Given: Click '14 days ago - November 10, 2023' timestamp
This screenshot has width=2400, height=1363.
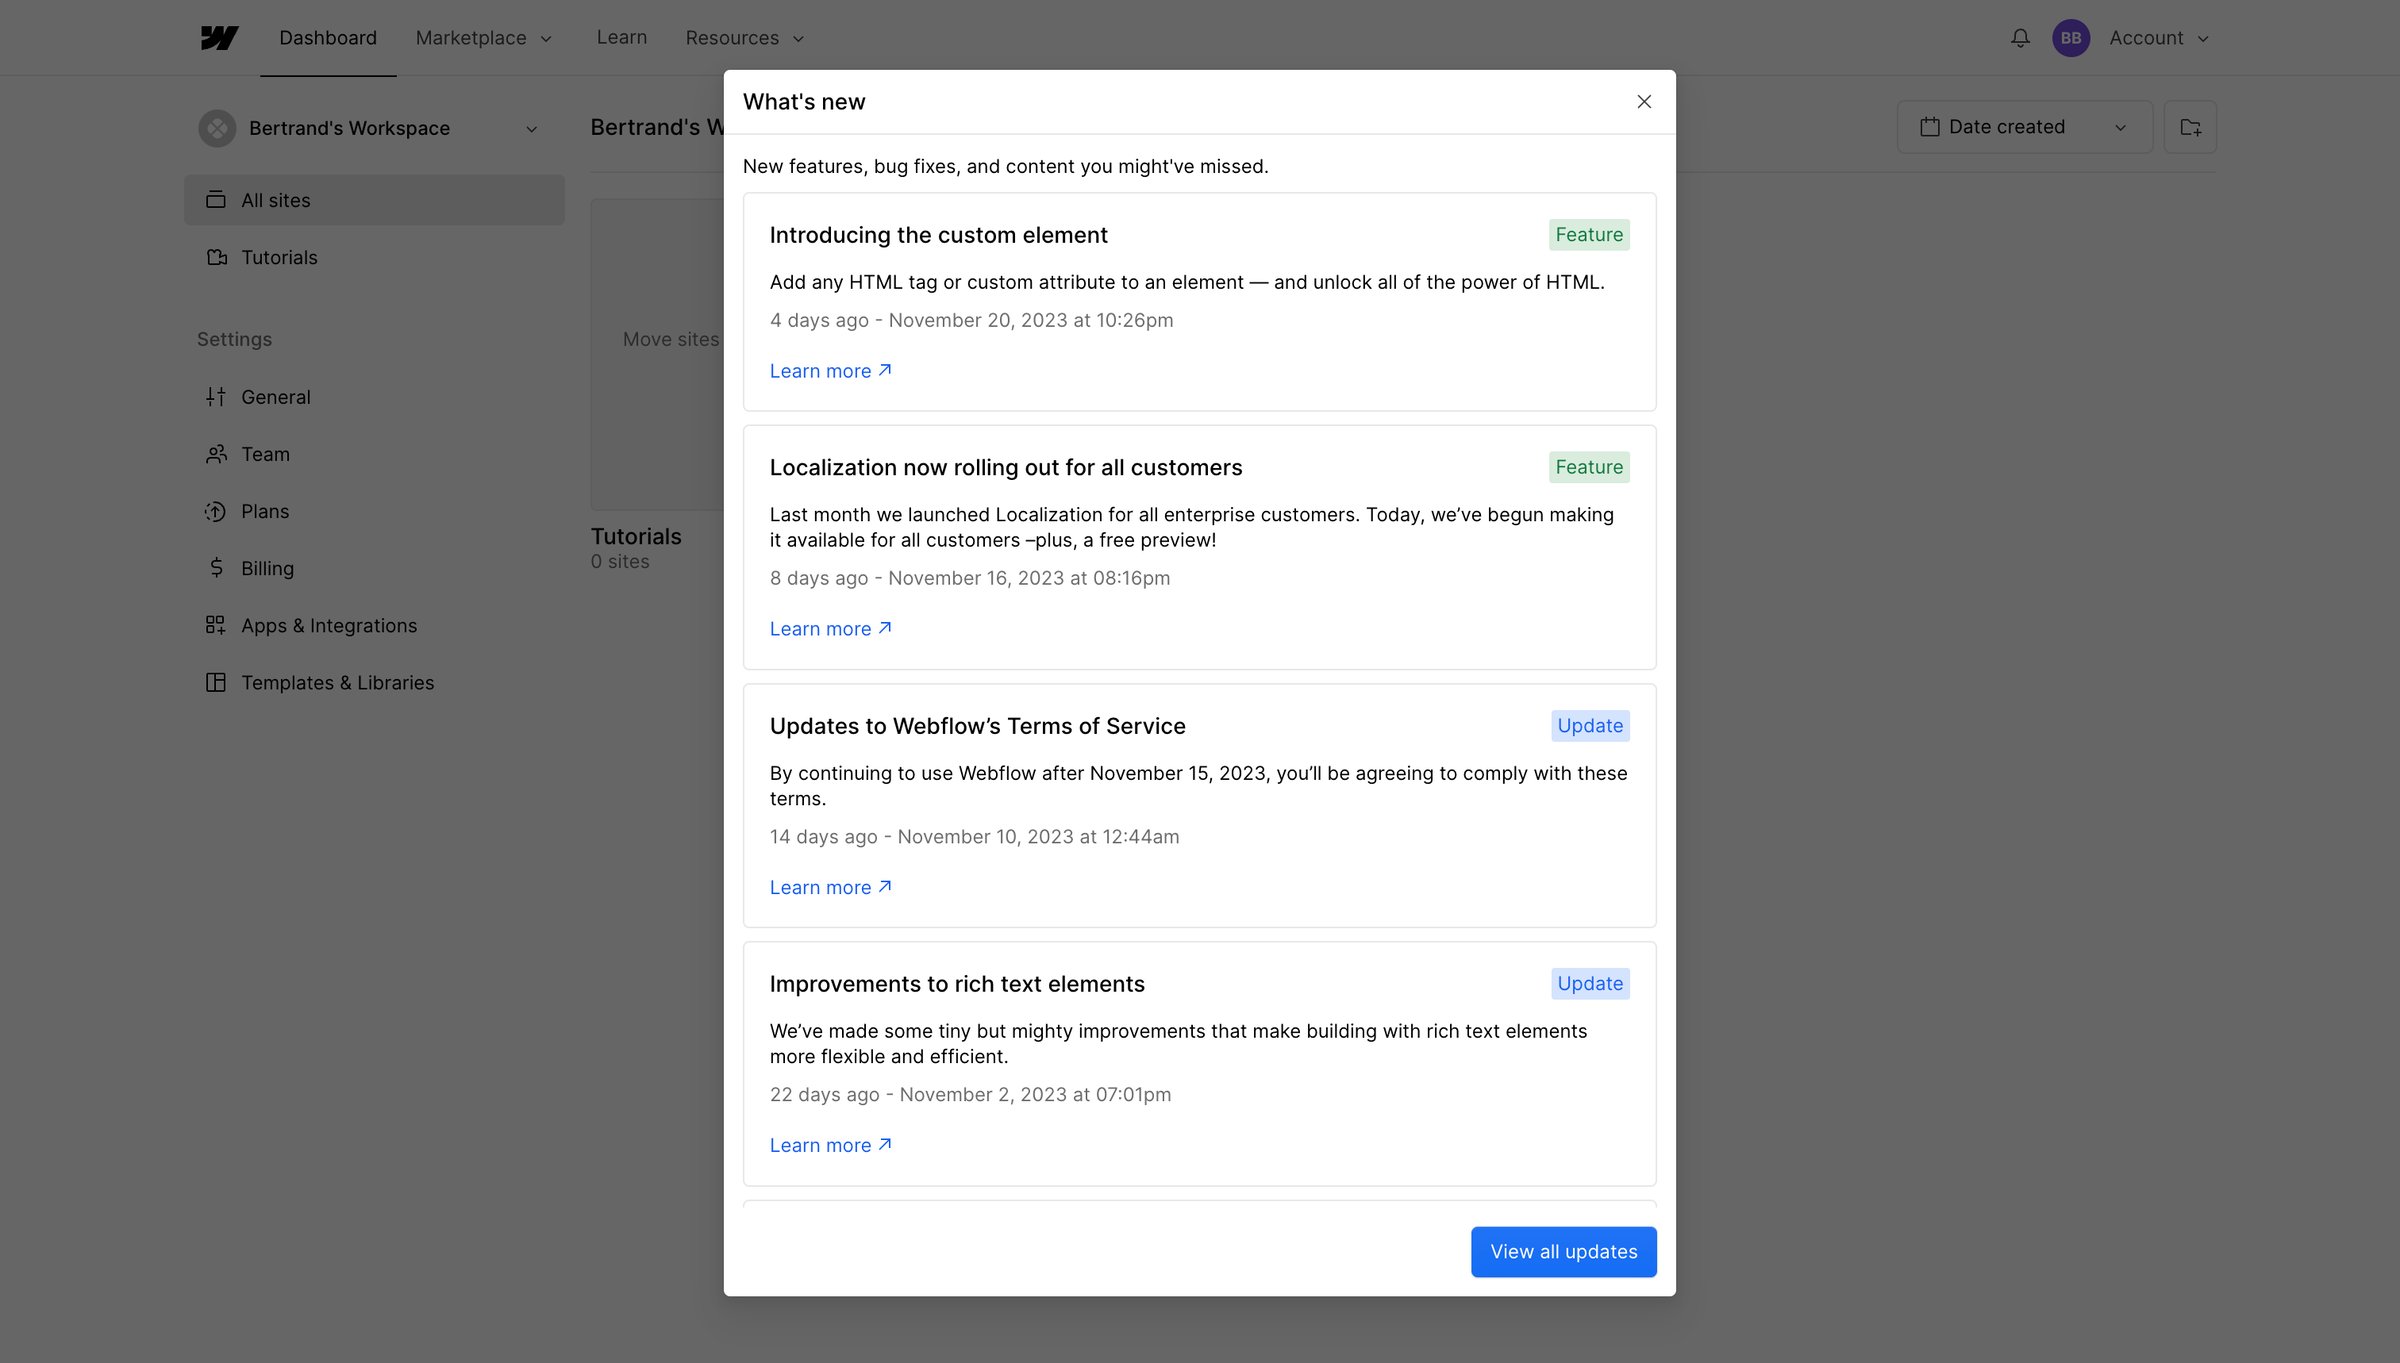Looking at the screenshot, I should pos(975,837).
